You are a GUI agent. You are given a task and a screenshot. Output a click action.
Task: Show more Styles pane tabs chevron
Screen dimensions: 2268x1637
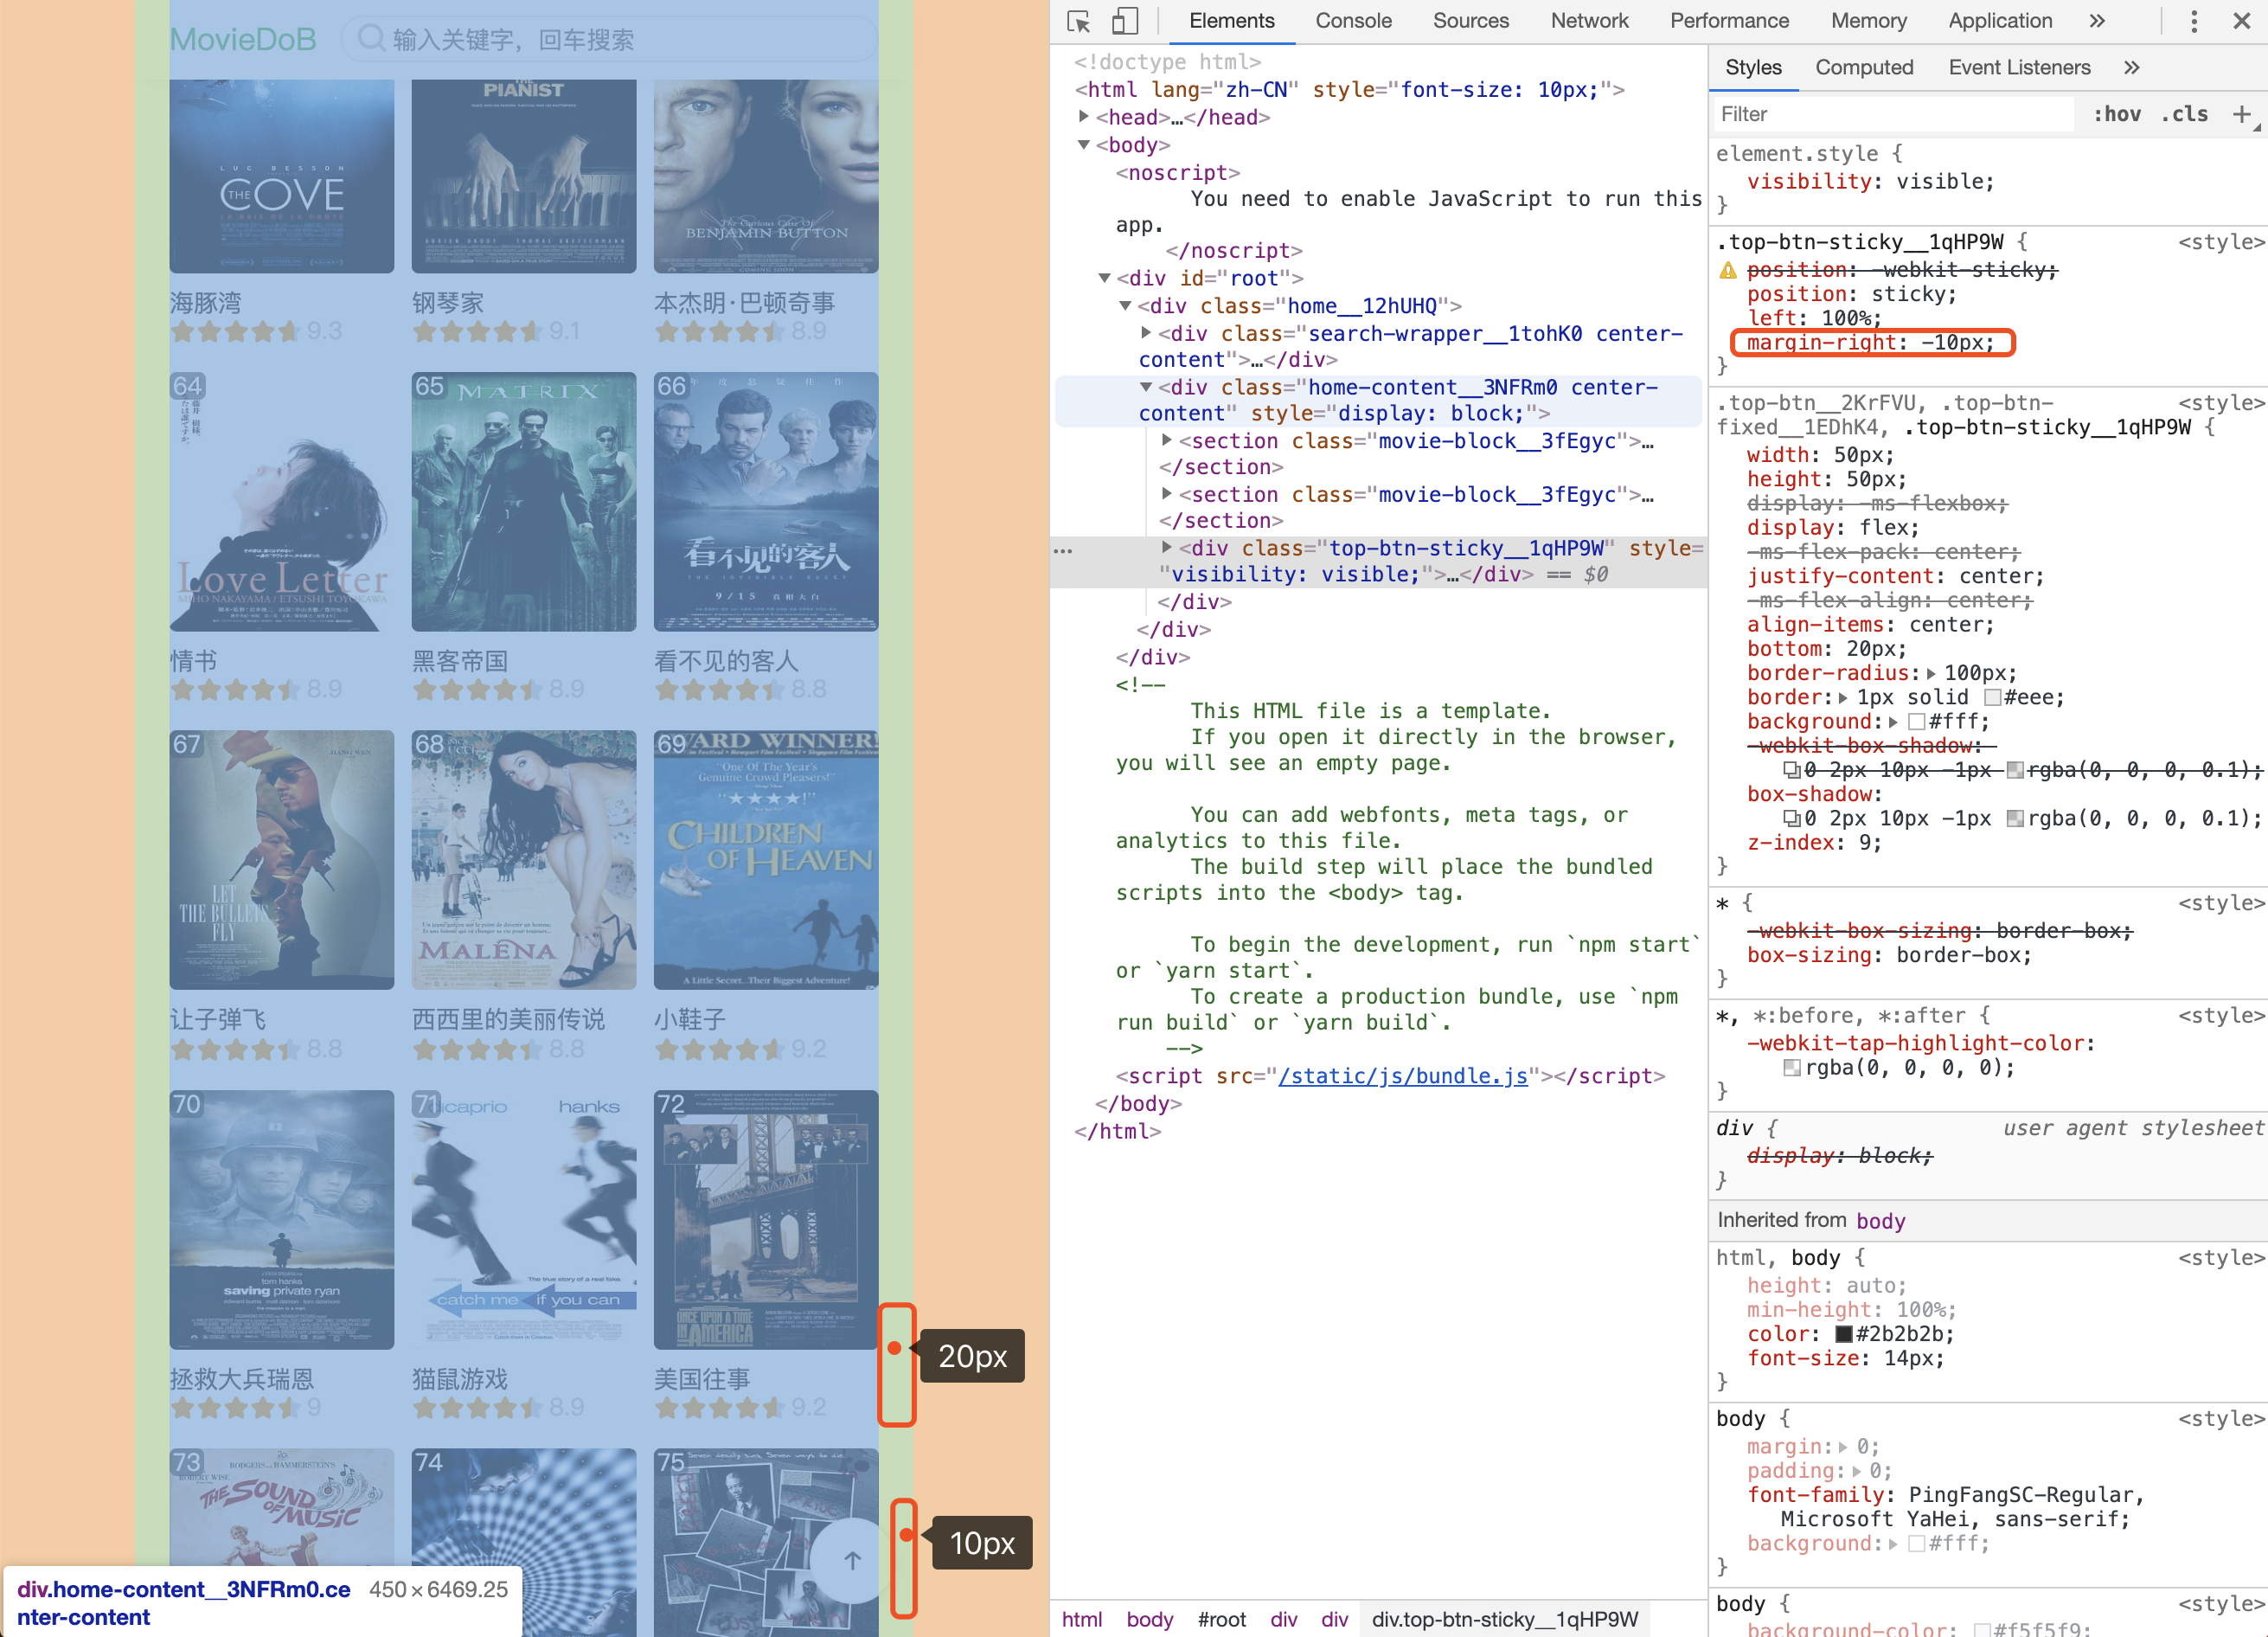coord(2131,67)
